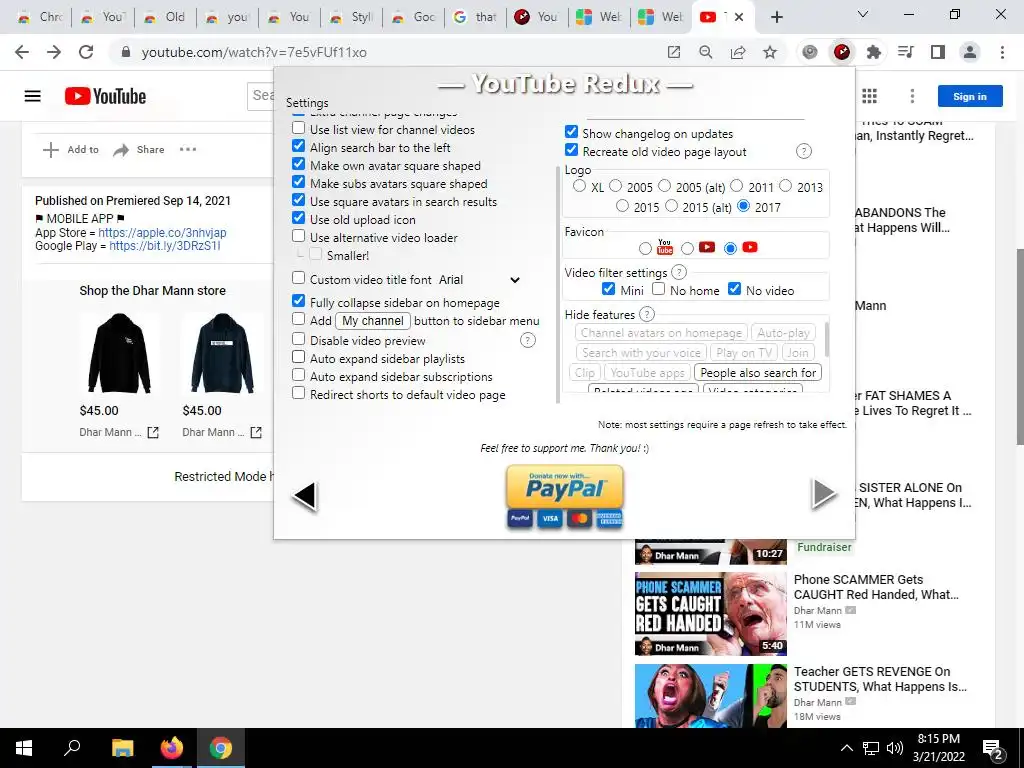Switch to the Google 'that' tab

click(x=475, y=18)
